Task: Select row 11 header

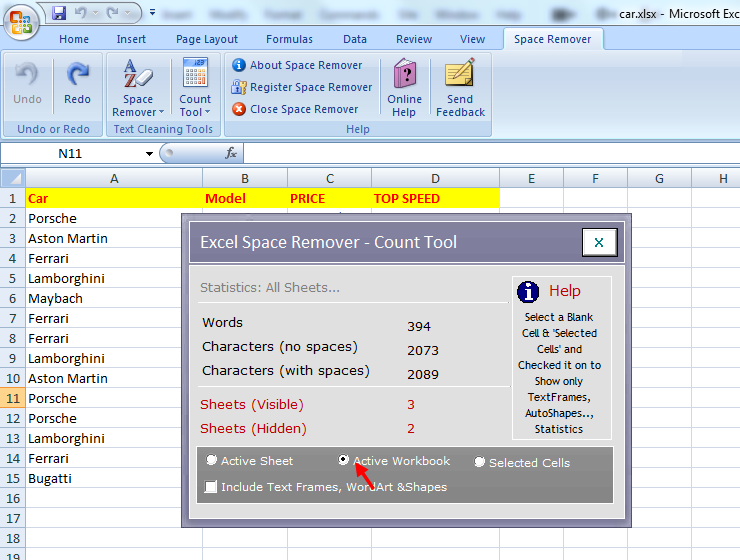Action: click(x=13, y=399)
